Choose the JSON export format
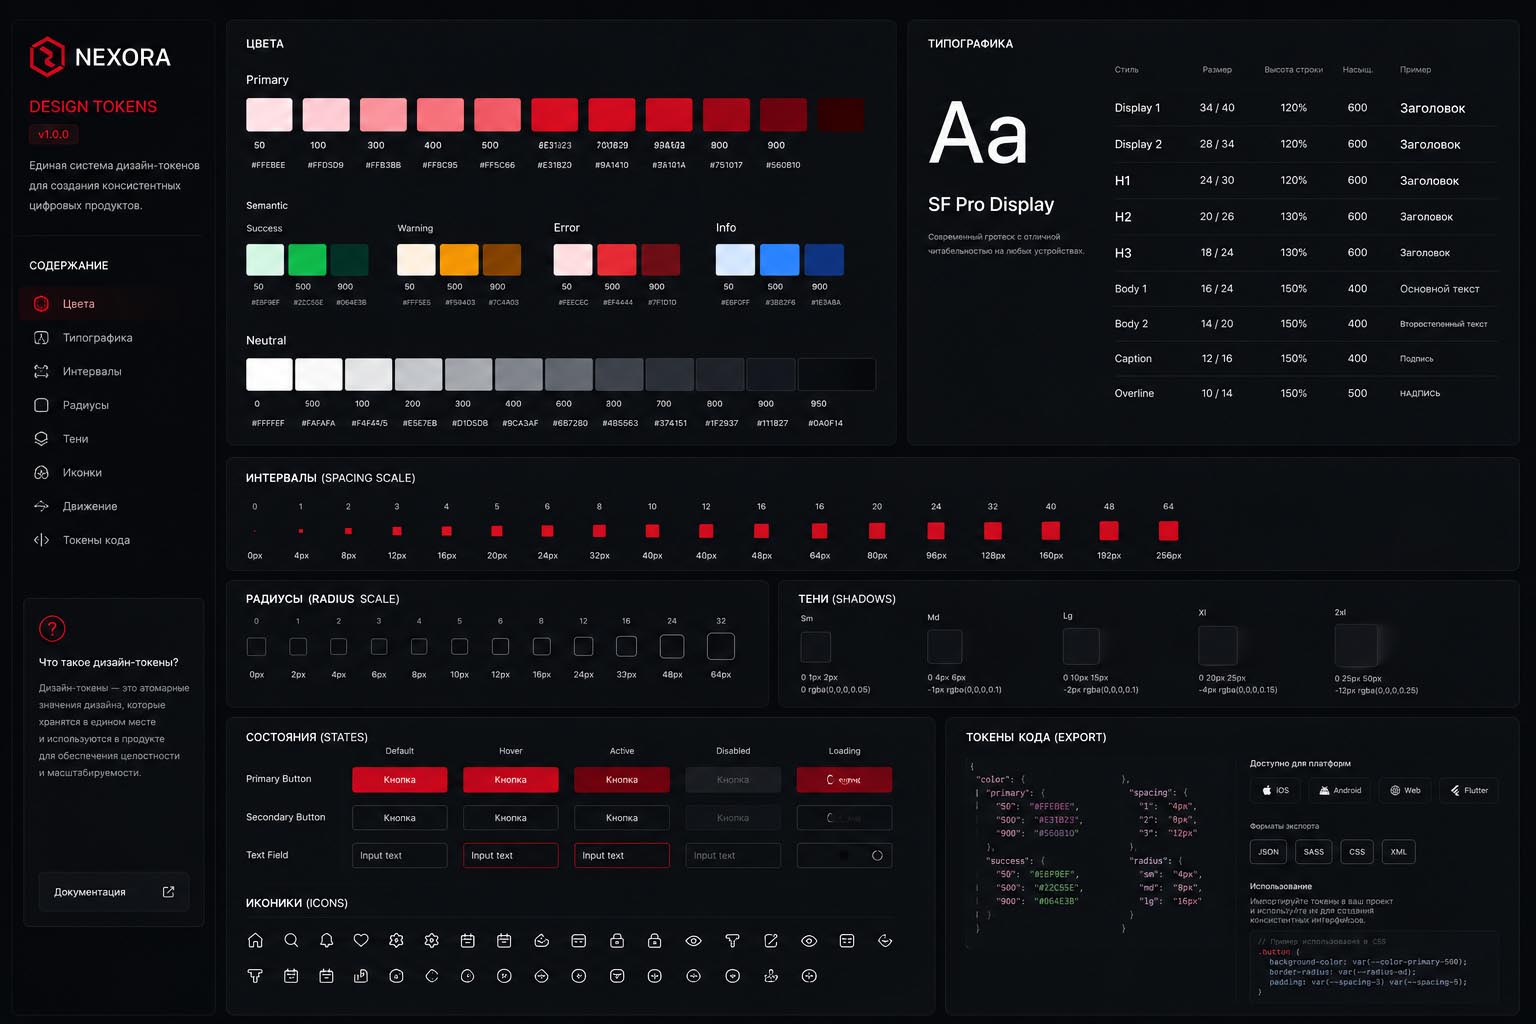The width and height of the screenshot is (1536, 1024). [1268, 852]
